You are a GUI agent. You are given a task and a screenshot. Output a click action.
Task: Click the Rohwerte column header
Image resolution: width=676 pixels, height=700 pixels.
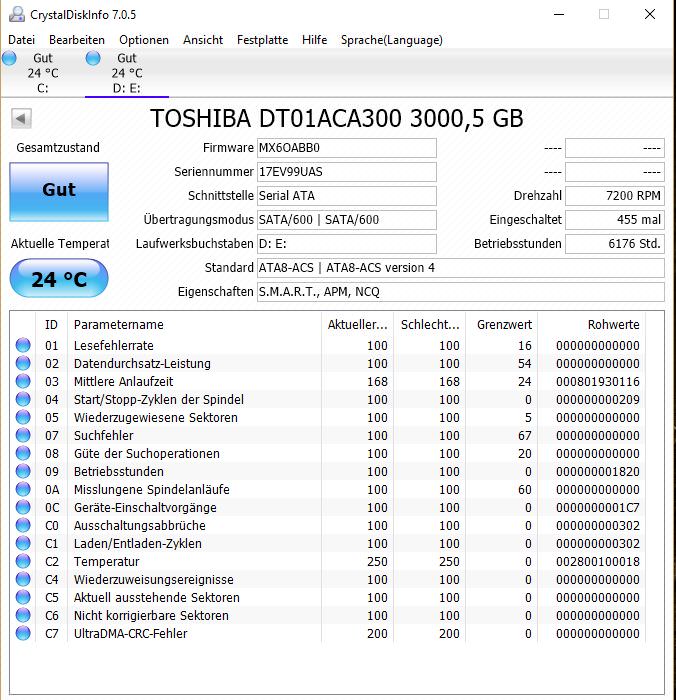pyautogui.click(x=592, y=325)
